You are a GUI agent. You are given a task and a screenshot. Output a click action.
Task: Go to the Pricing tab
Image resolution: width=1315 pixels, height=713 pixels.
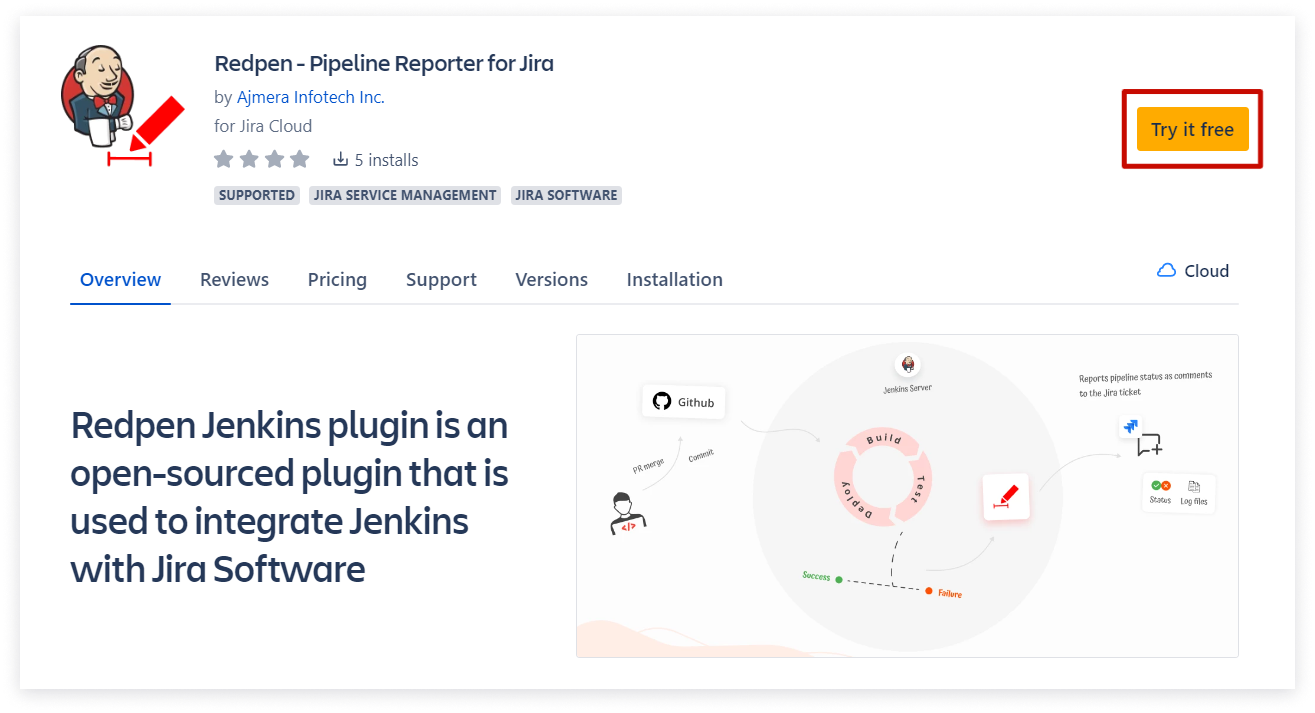click(x=337, y=280)
